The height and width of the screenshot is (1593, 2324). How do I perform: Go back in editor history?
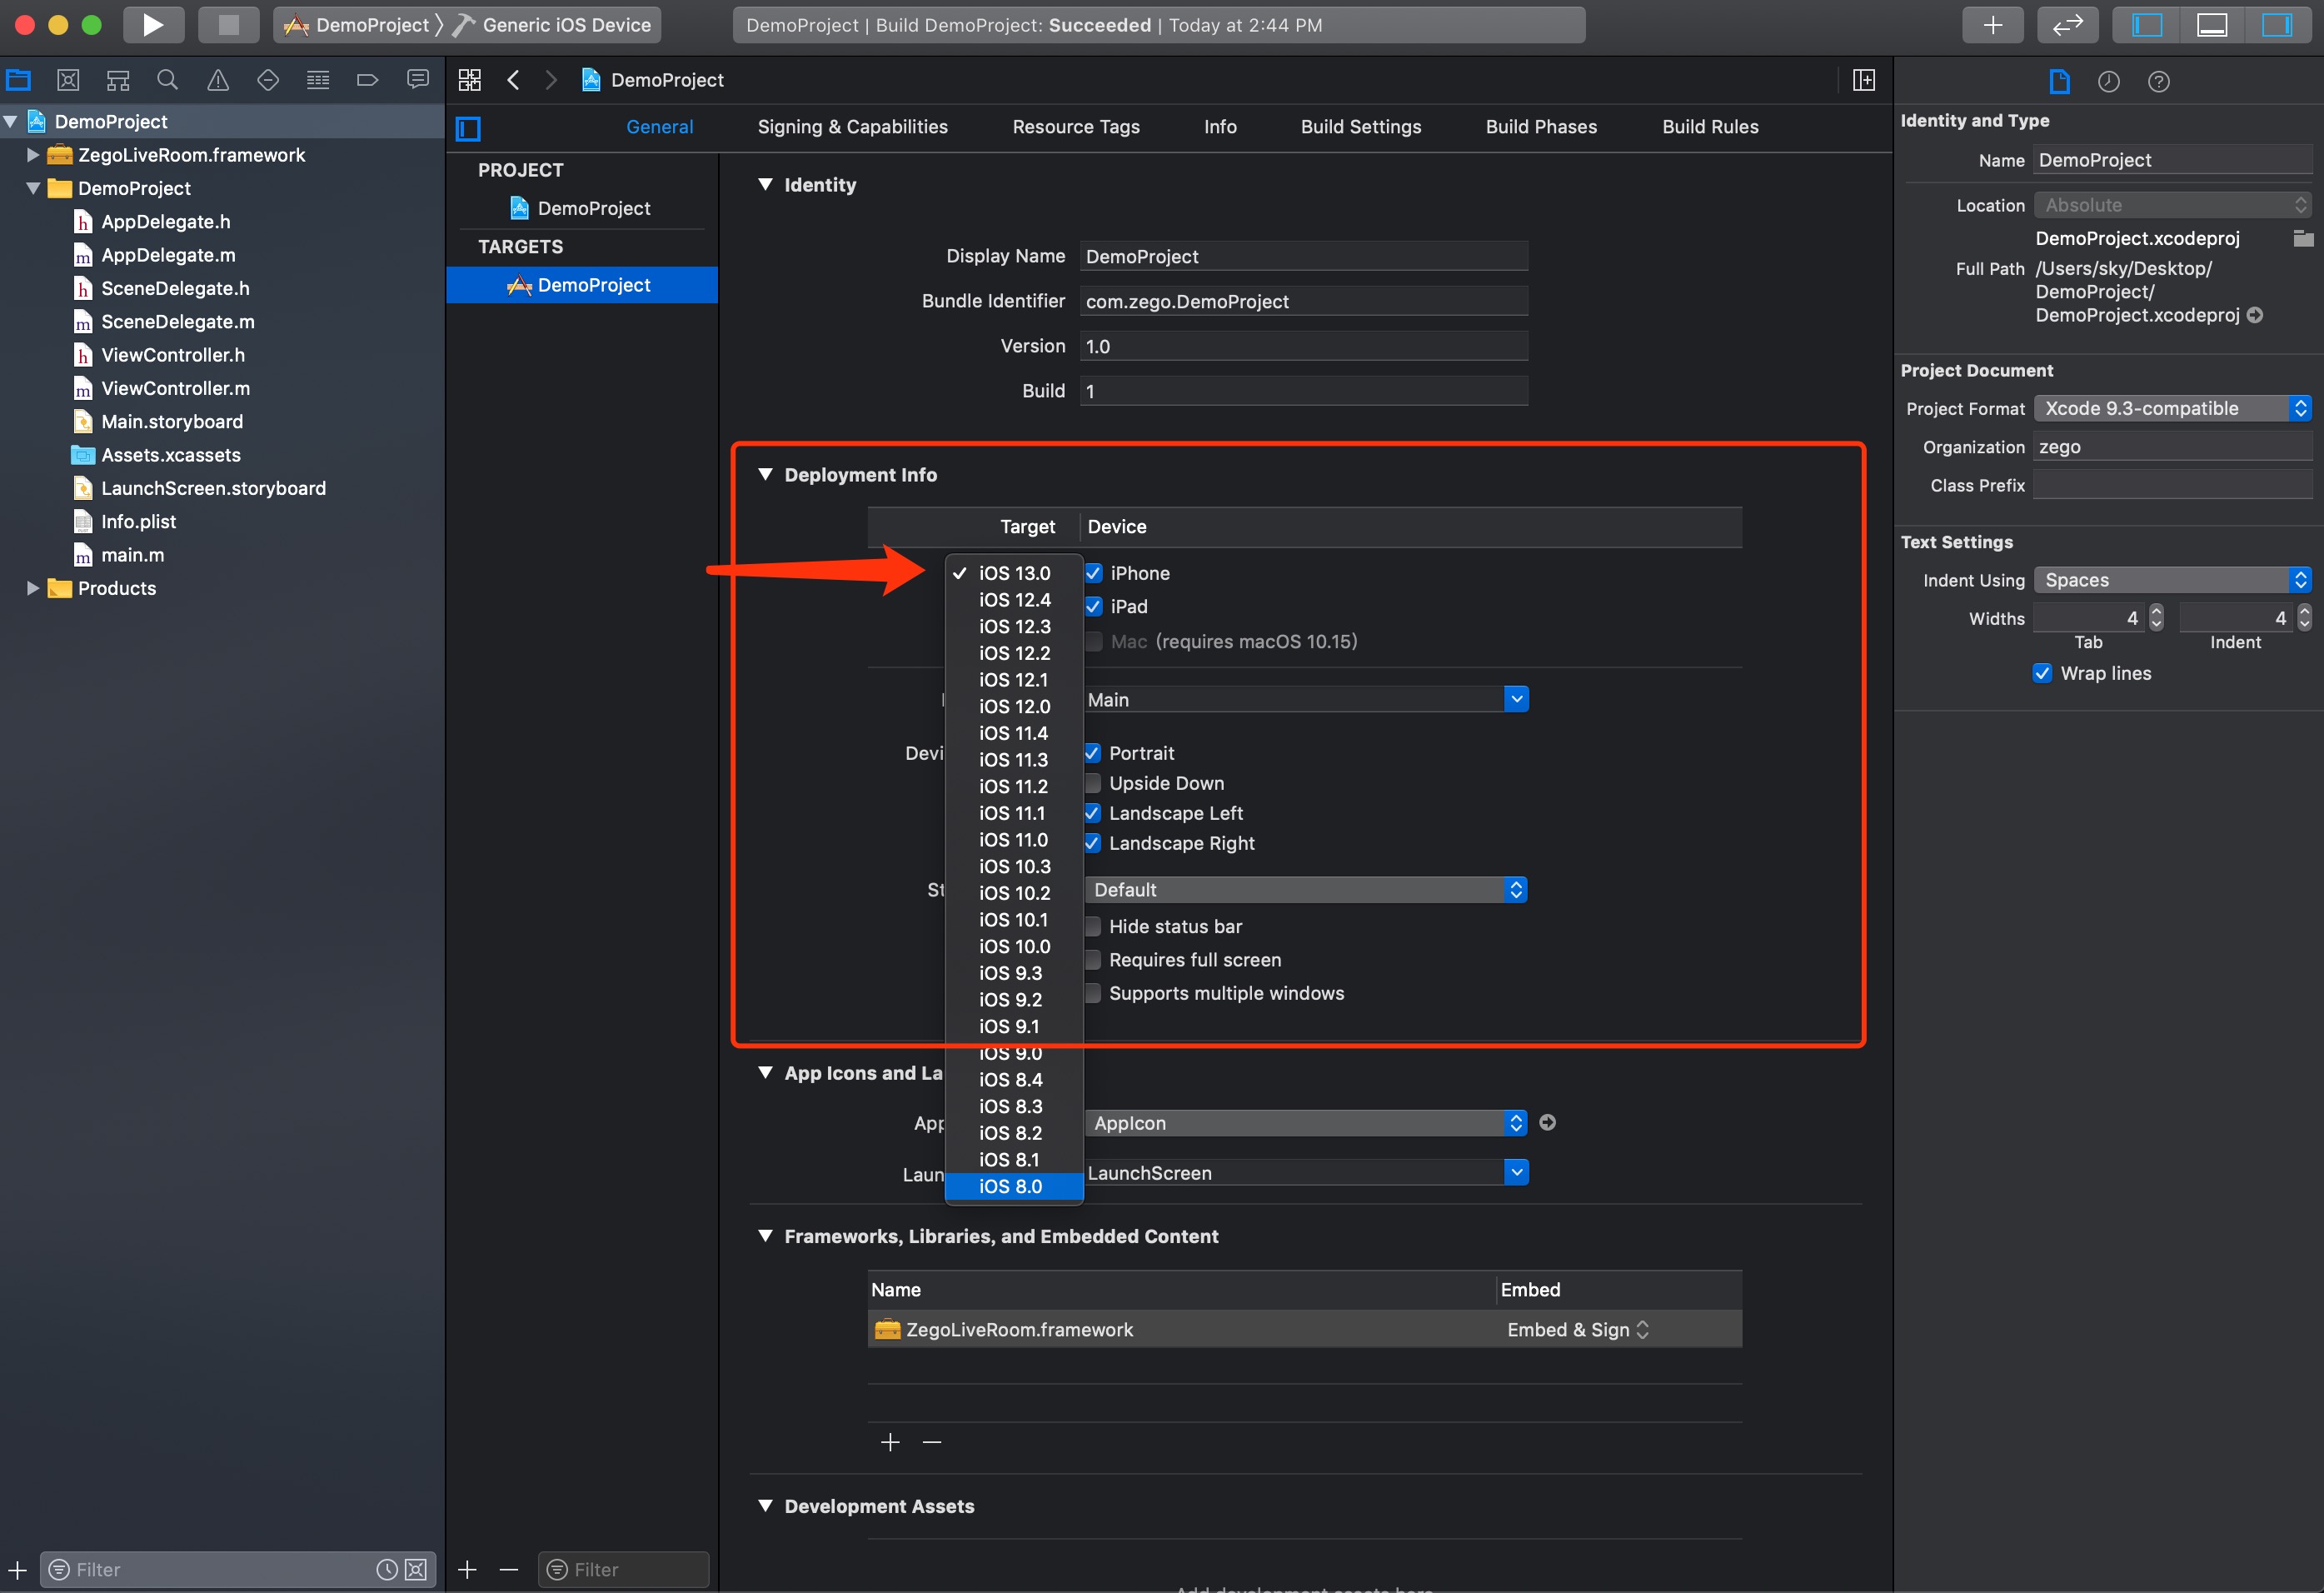coord(513,80)
